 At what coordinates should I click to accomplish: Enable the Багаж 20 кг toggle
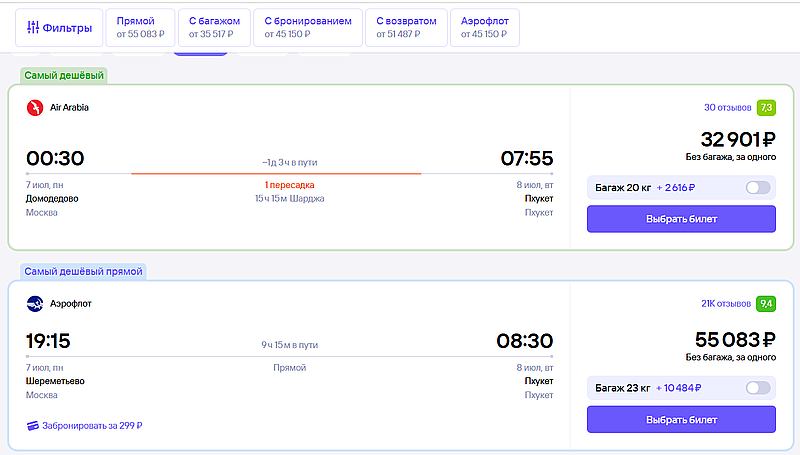(758, 188)
